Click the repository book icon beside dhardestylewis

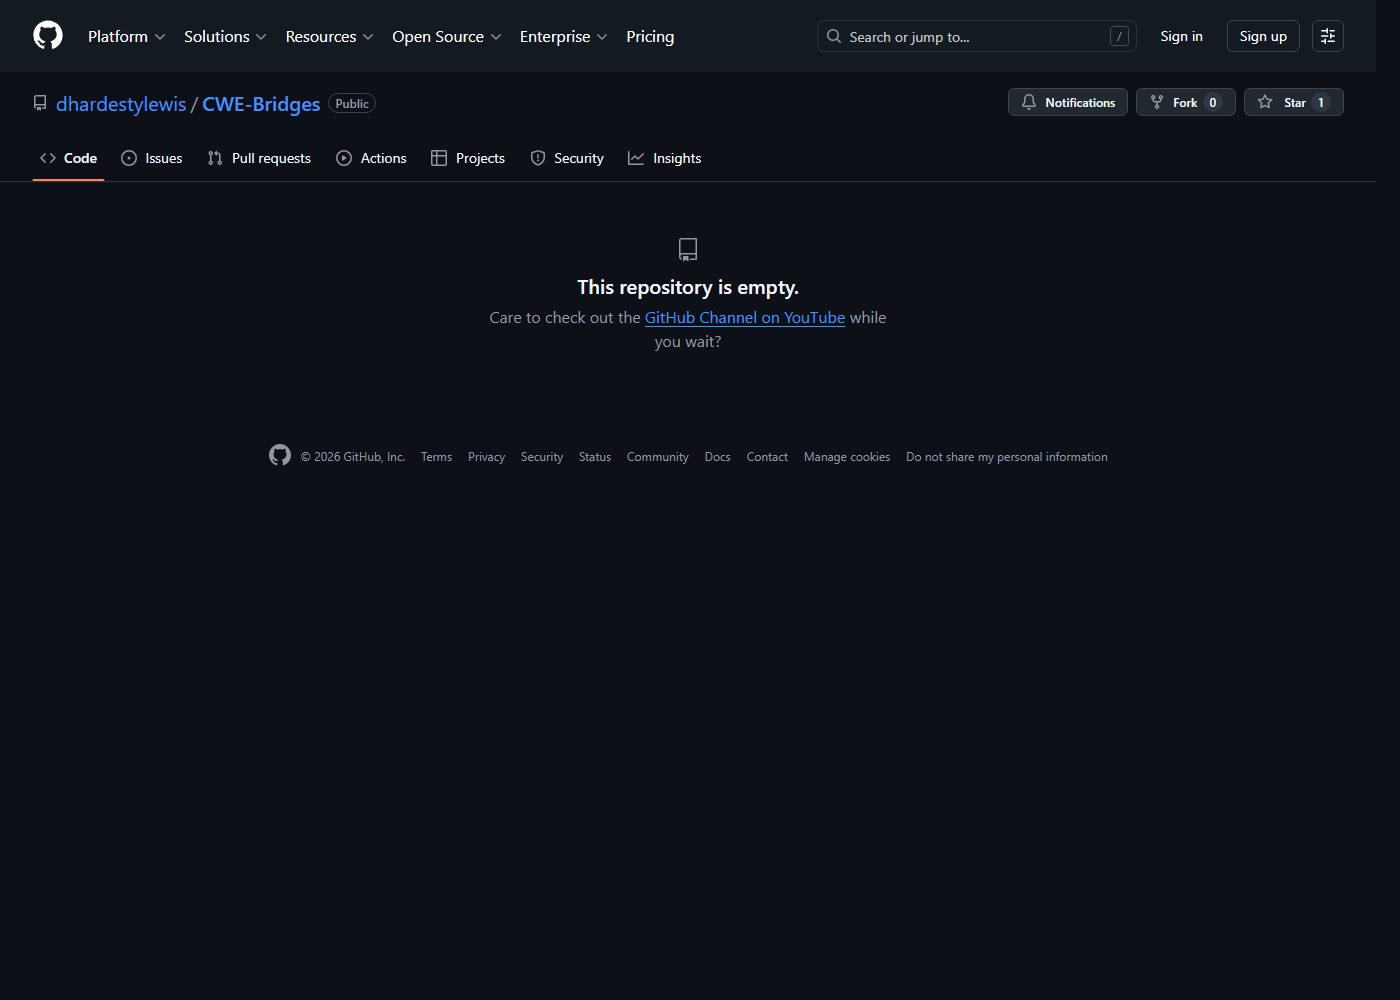40,102
